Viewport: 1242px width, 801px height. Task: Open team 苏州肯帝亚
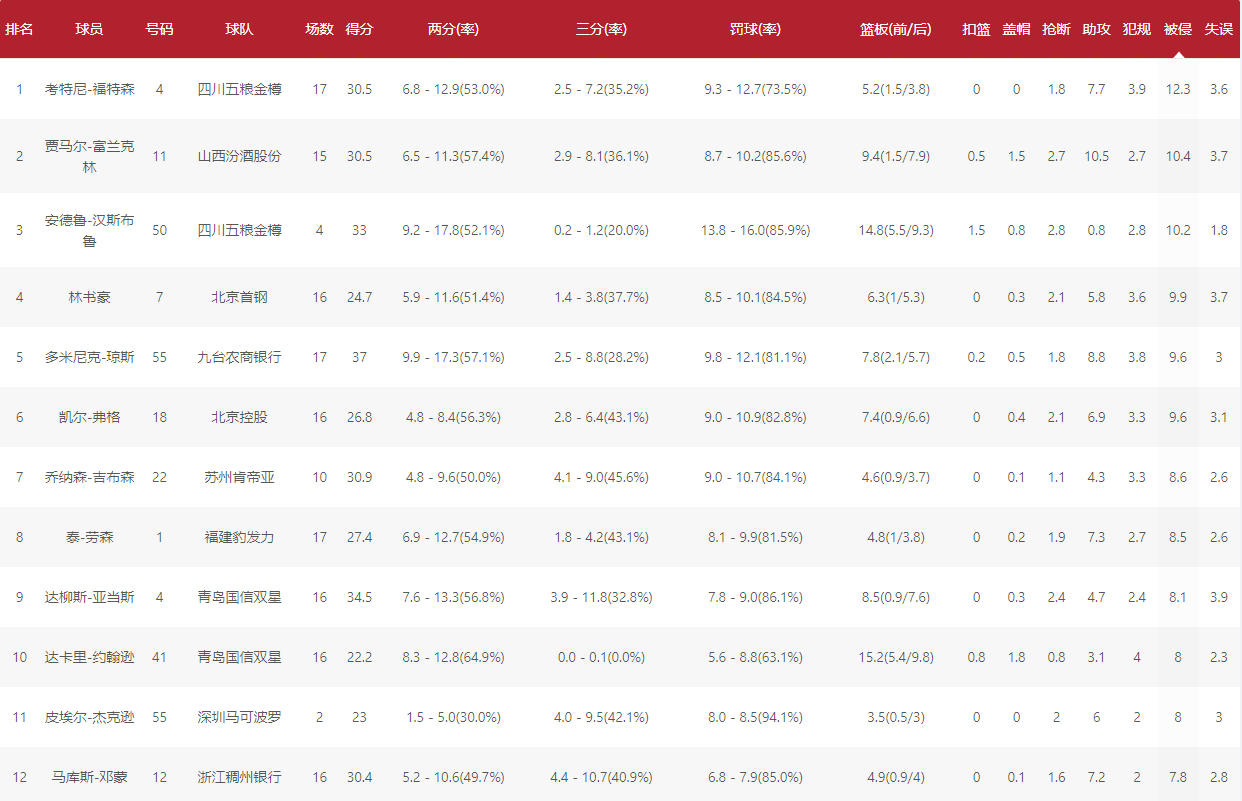239,477
